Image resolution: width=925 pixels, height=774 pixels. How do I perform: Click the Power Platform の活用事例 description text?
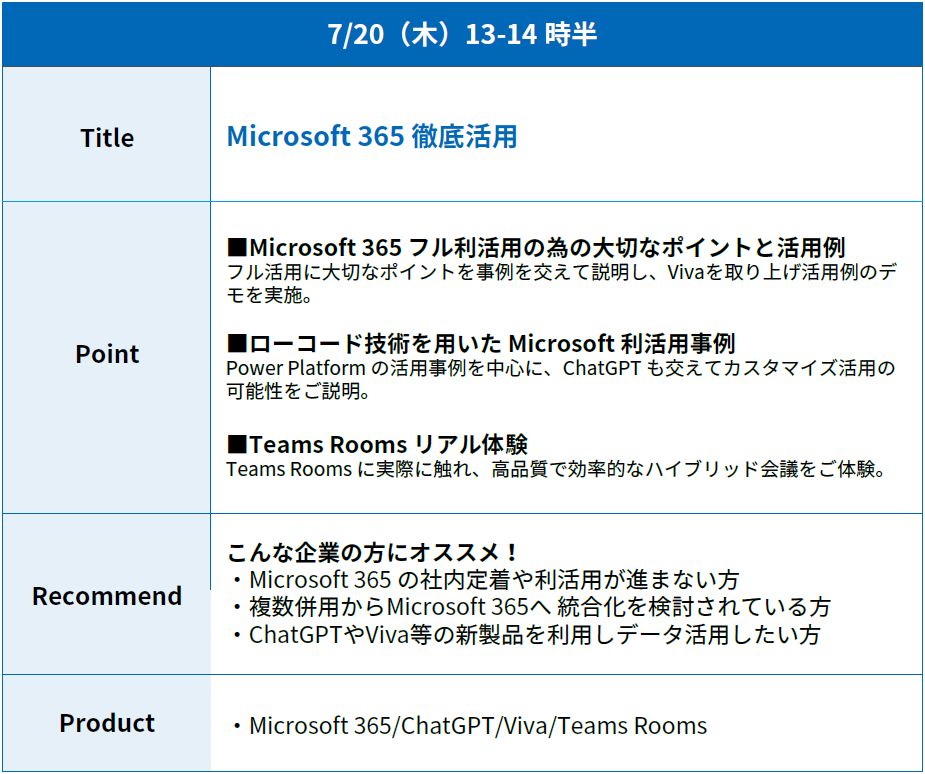tap(560, 380)
